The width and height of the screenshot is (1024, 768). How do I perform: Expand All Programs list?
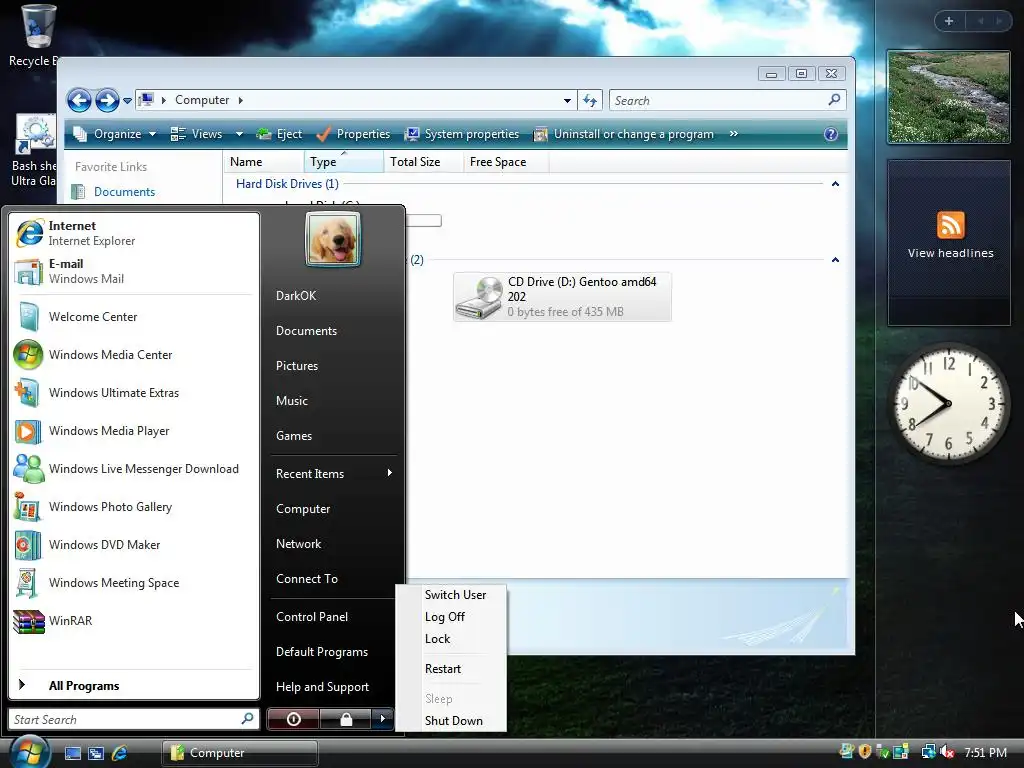coord(134,686)
